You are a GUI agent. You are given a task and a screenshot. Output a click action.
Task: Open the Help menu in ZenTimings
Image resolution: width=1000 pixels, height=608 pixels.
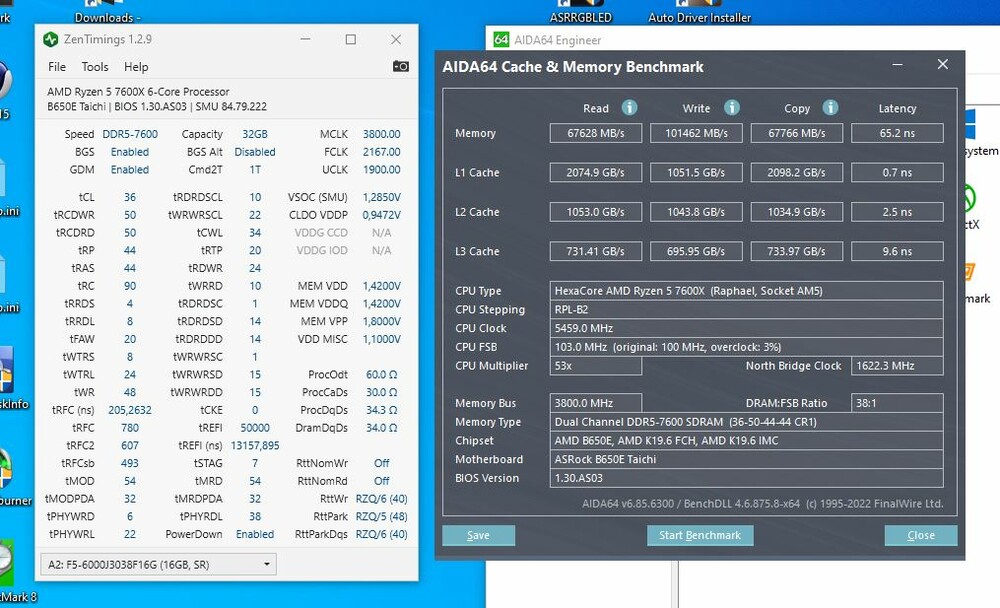[x=136, y=67]
